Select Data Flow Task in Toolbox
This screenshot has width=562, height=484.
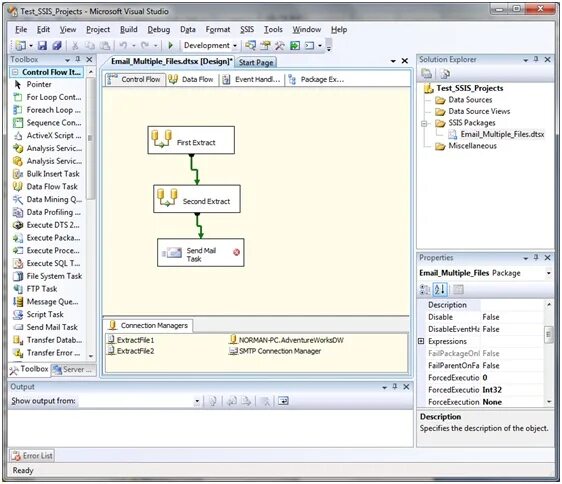click(45, 187)
